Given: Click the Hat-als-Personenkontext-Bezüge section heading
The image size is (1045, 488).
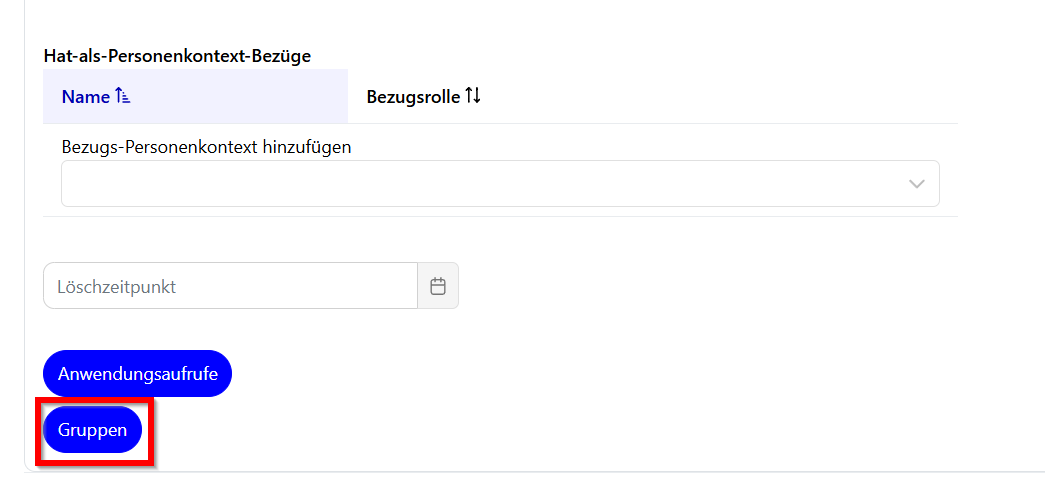Looking at the screenshot, I should [177, 55].
